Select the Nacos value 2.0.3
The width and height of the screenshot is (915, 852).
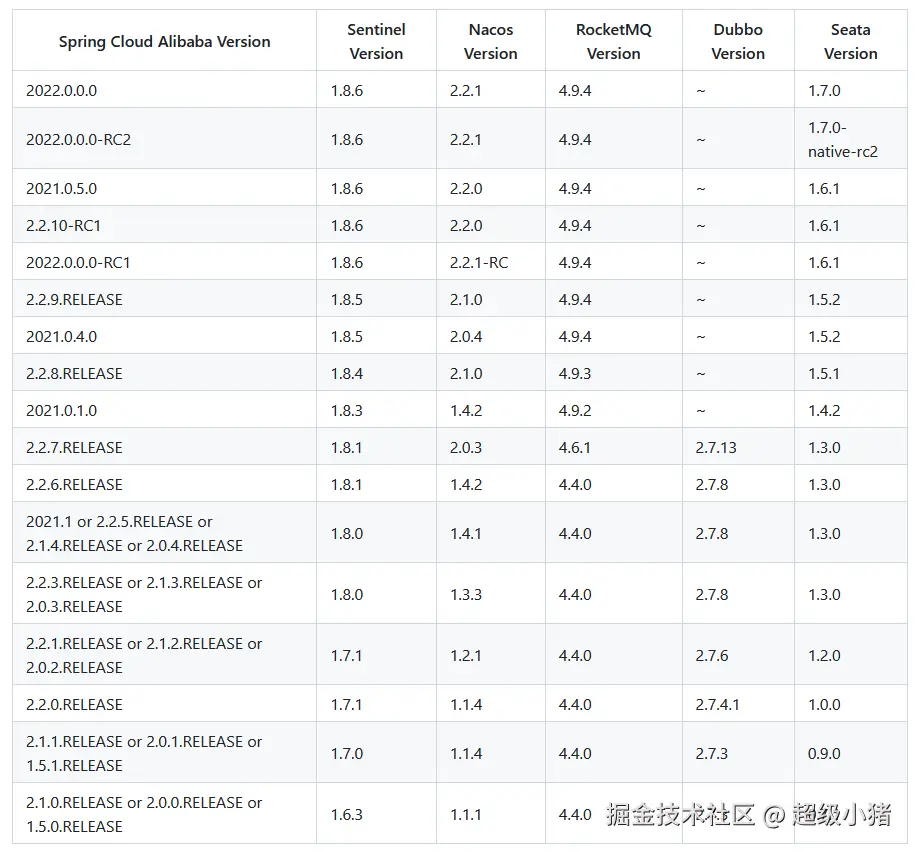[466, 448]
